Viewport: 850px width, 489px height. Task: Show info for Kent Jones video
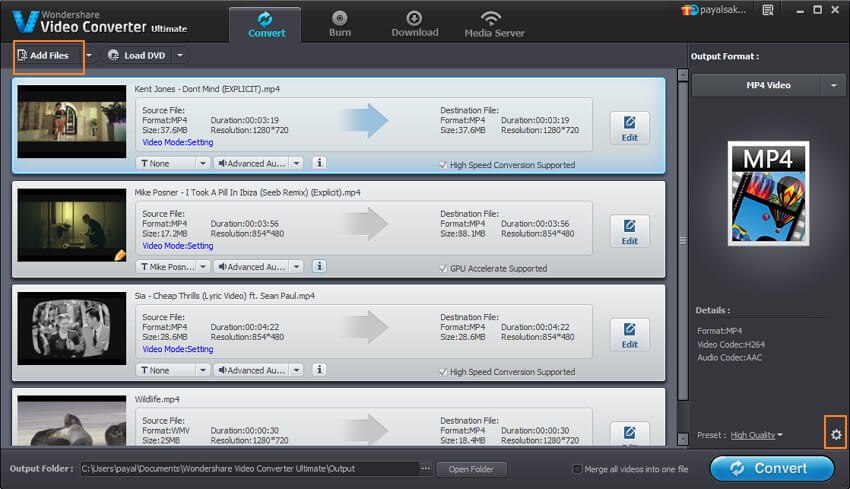(319, 163)
